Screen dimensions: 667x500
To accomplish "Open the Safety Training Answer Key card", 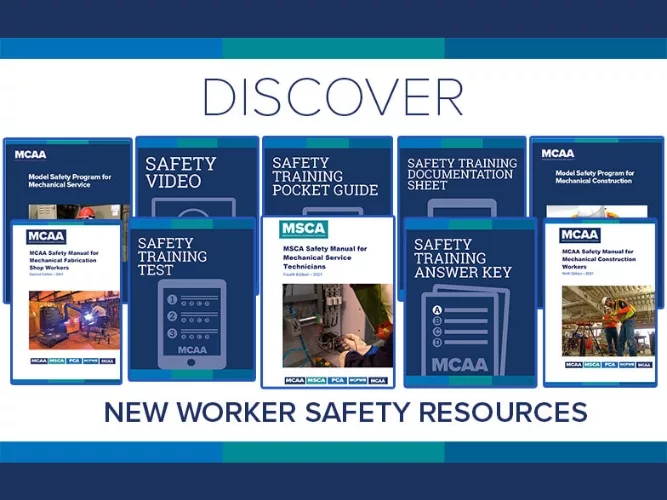I will click(x=470, y=303).
